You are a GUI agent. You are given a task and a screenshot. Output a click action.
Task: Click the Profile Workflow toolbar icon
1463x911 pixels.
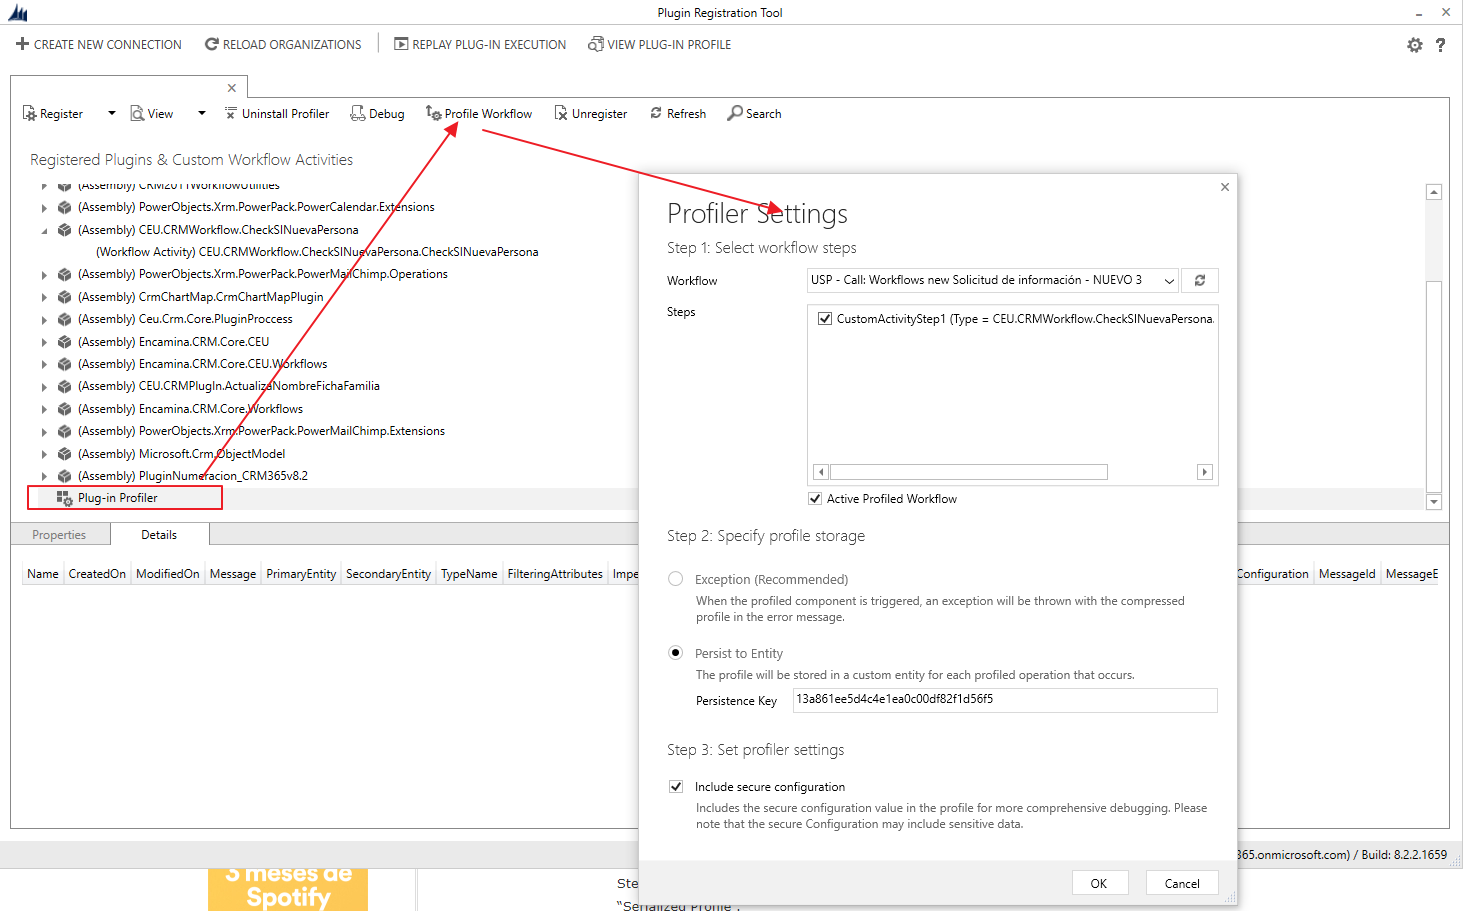(434, 113)
